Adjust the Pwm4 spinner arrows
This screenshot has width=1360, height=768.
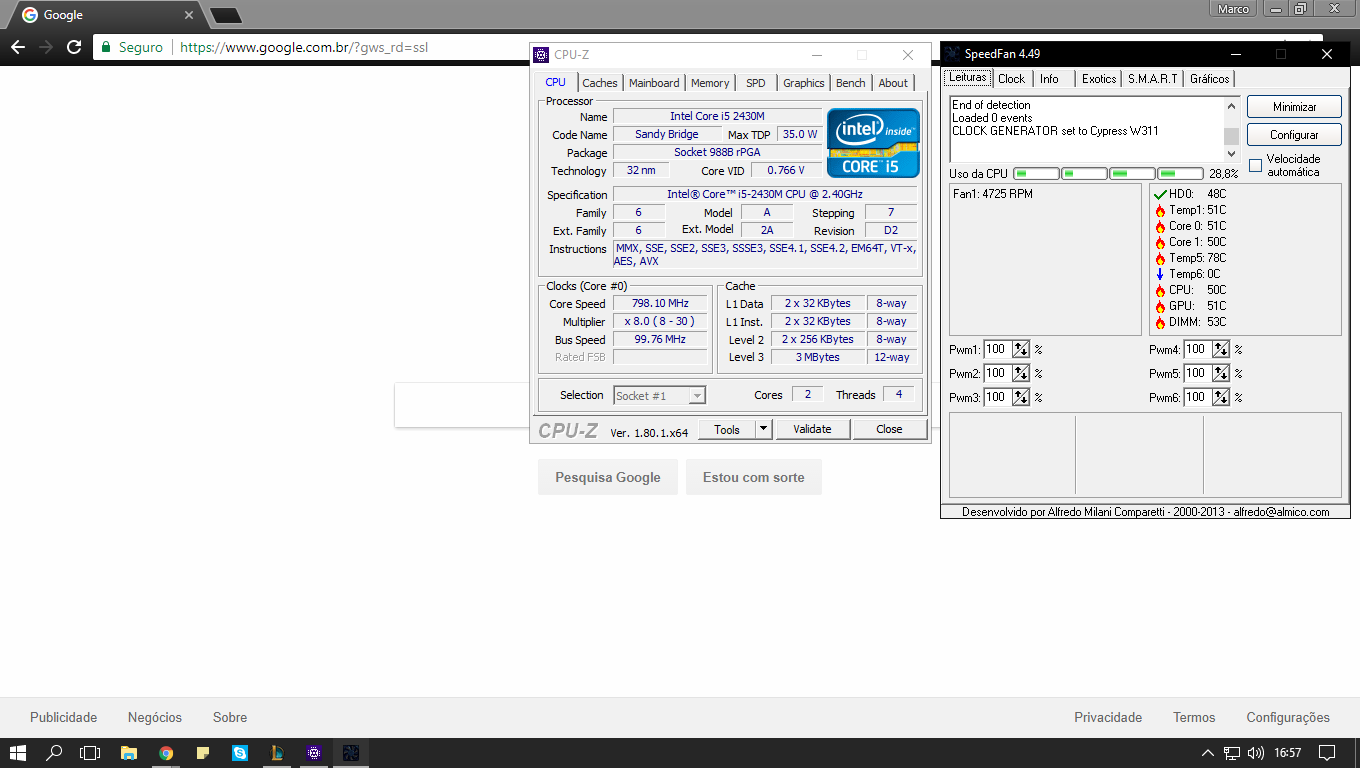[x=1222, y=349]
